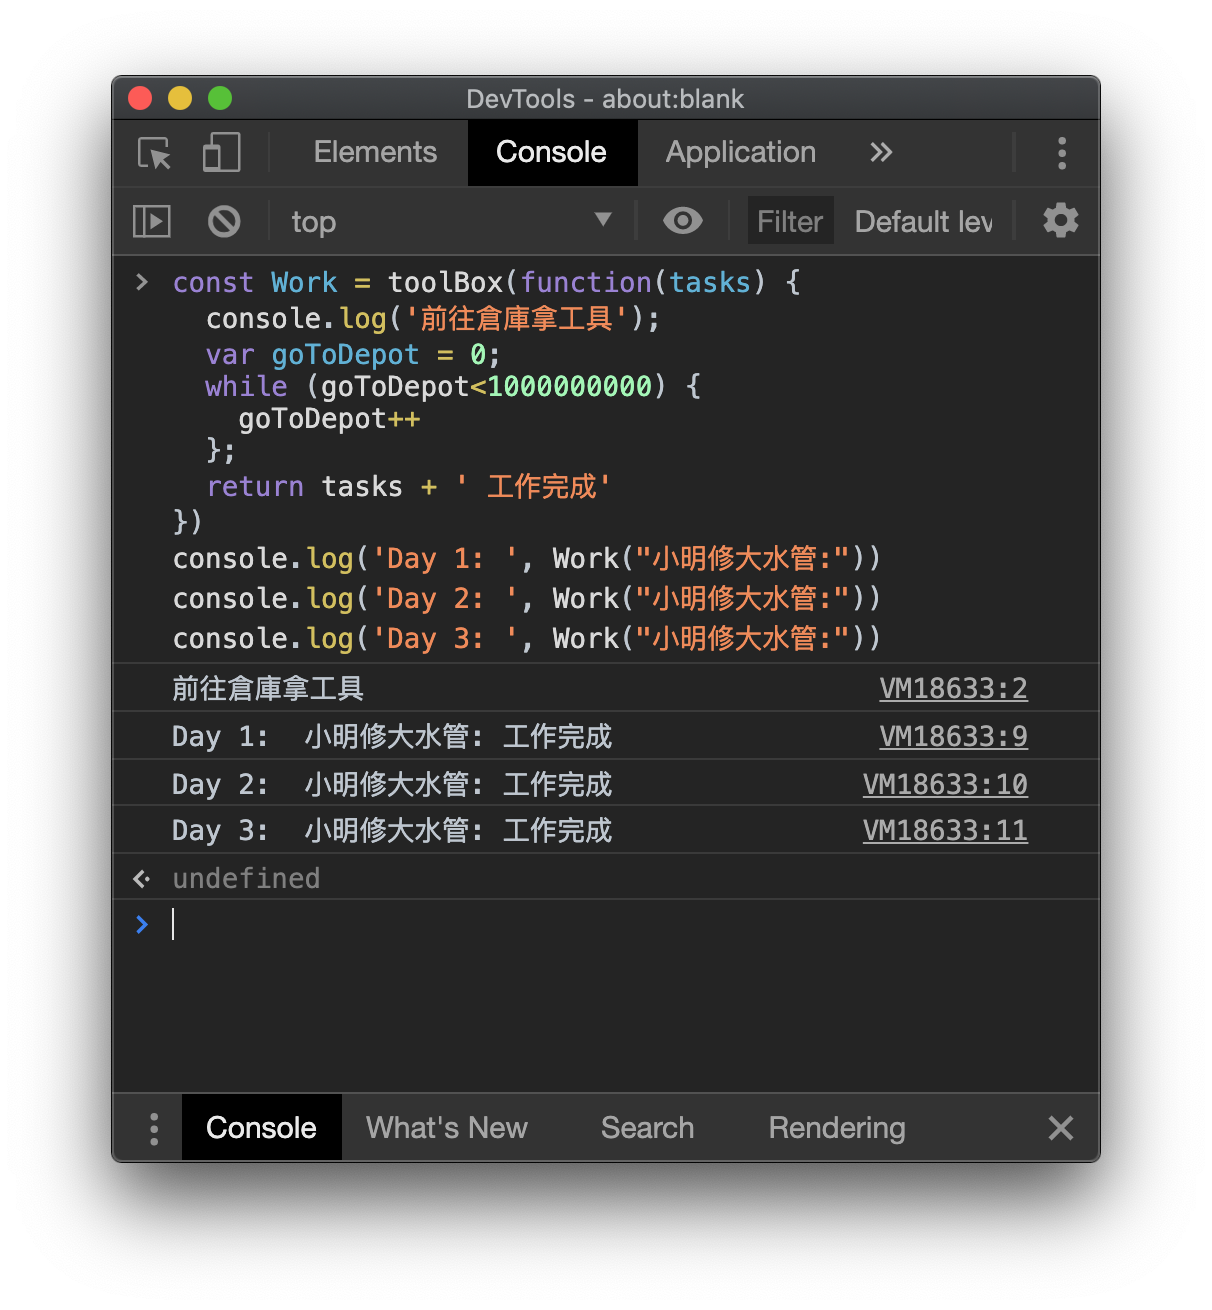Follow the VM18633:11 link for Day 3

tap(944, 830)
